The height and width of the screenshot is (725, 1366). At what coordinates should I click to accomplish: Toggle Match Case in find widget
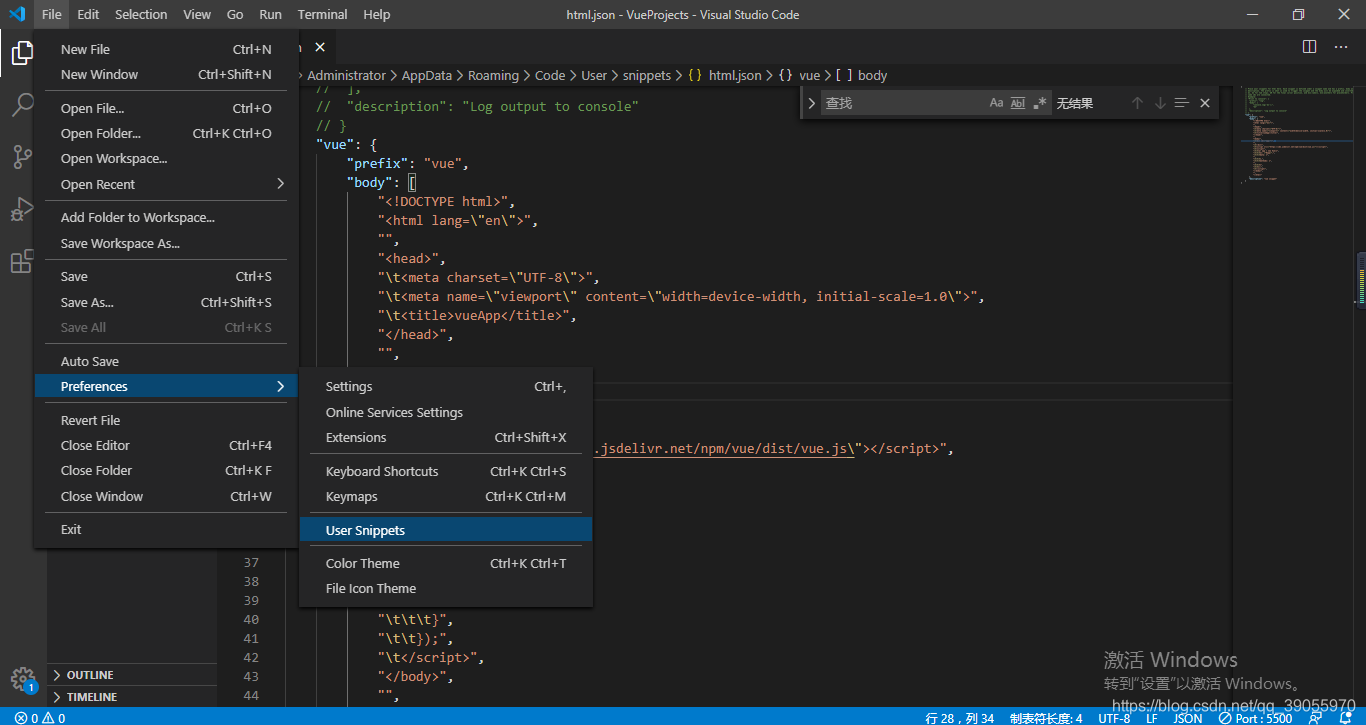click(996, 103)
